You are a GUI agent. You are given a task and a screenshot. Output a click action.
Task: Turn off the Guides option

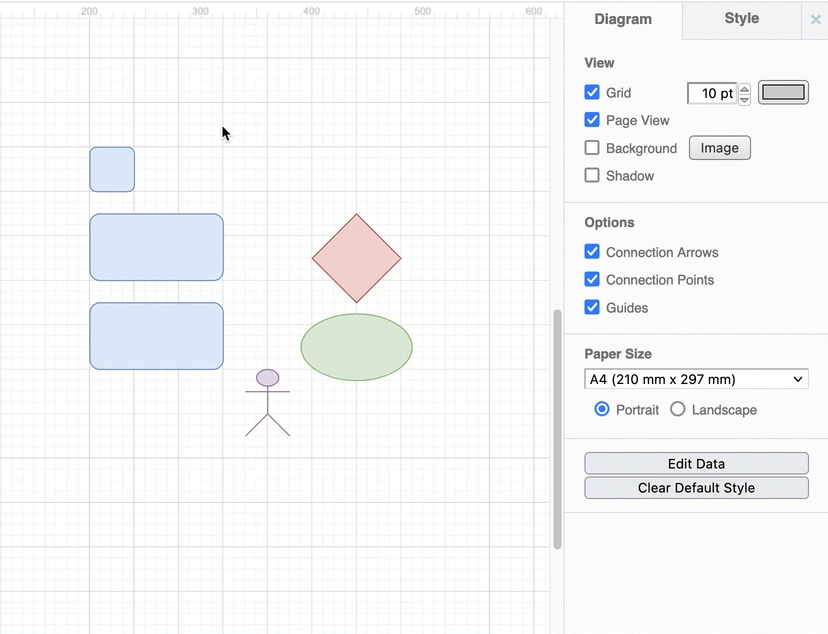click(x=592, y=307)
